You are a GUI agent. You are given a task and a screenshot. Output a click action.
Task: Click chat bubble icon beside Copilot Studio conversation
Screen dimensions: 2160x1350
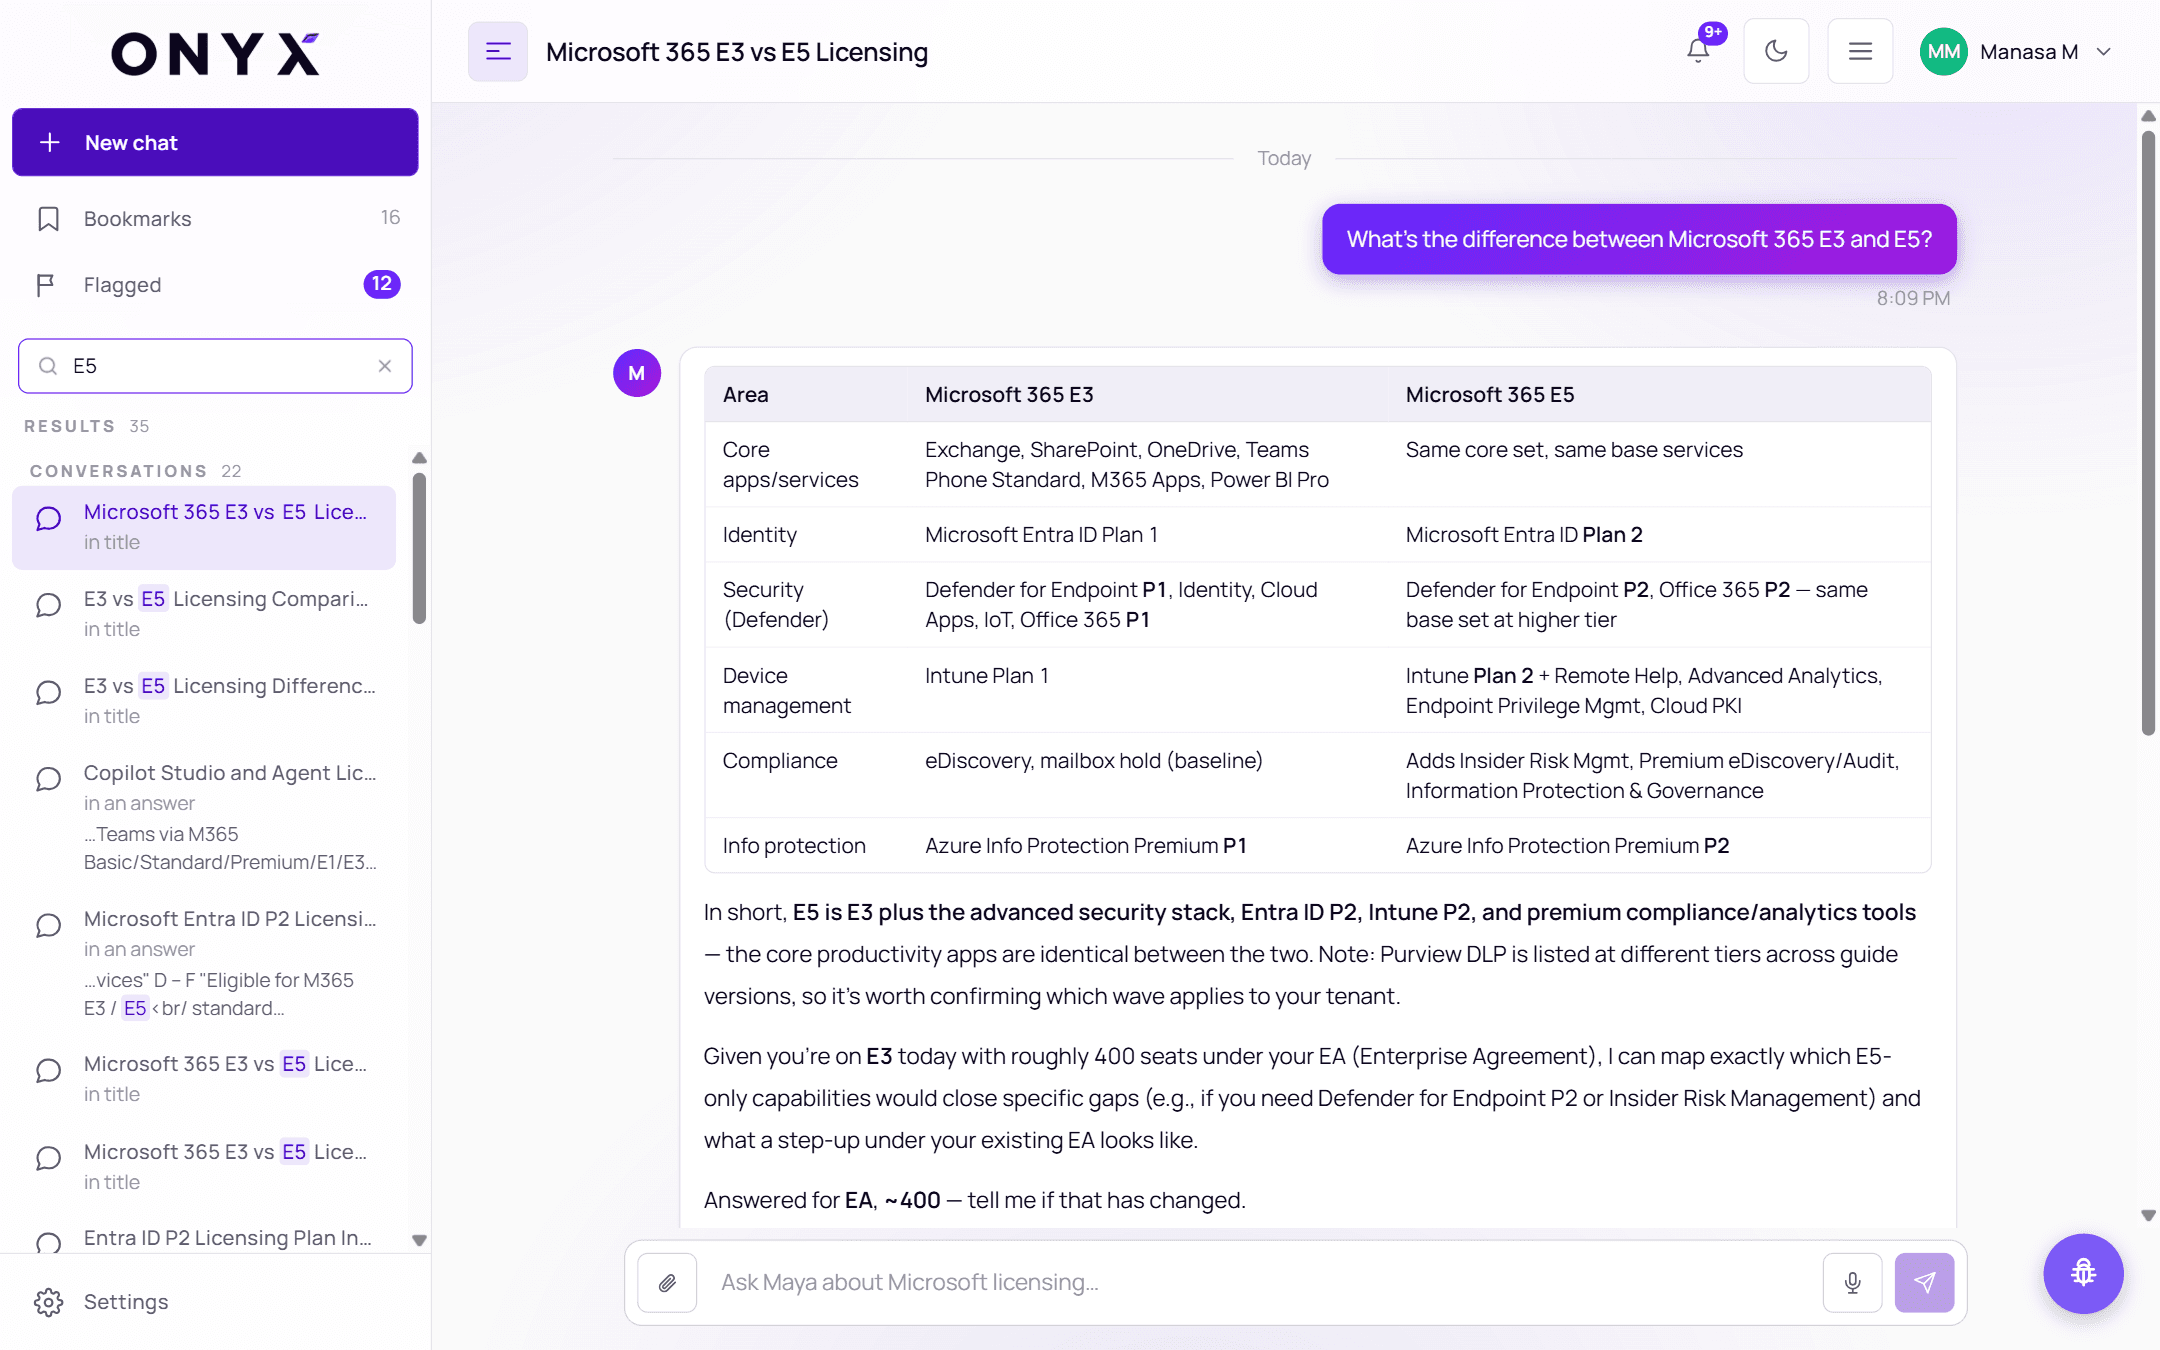[48, 779]
